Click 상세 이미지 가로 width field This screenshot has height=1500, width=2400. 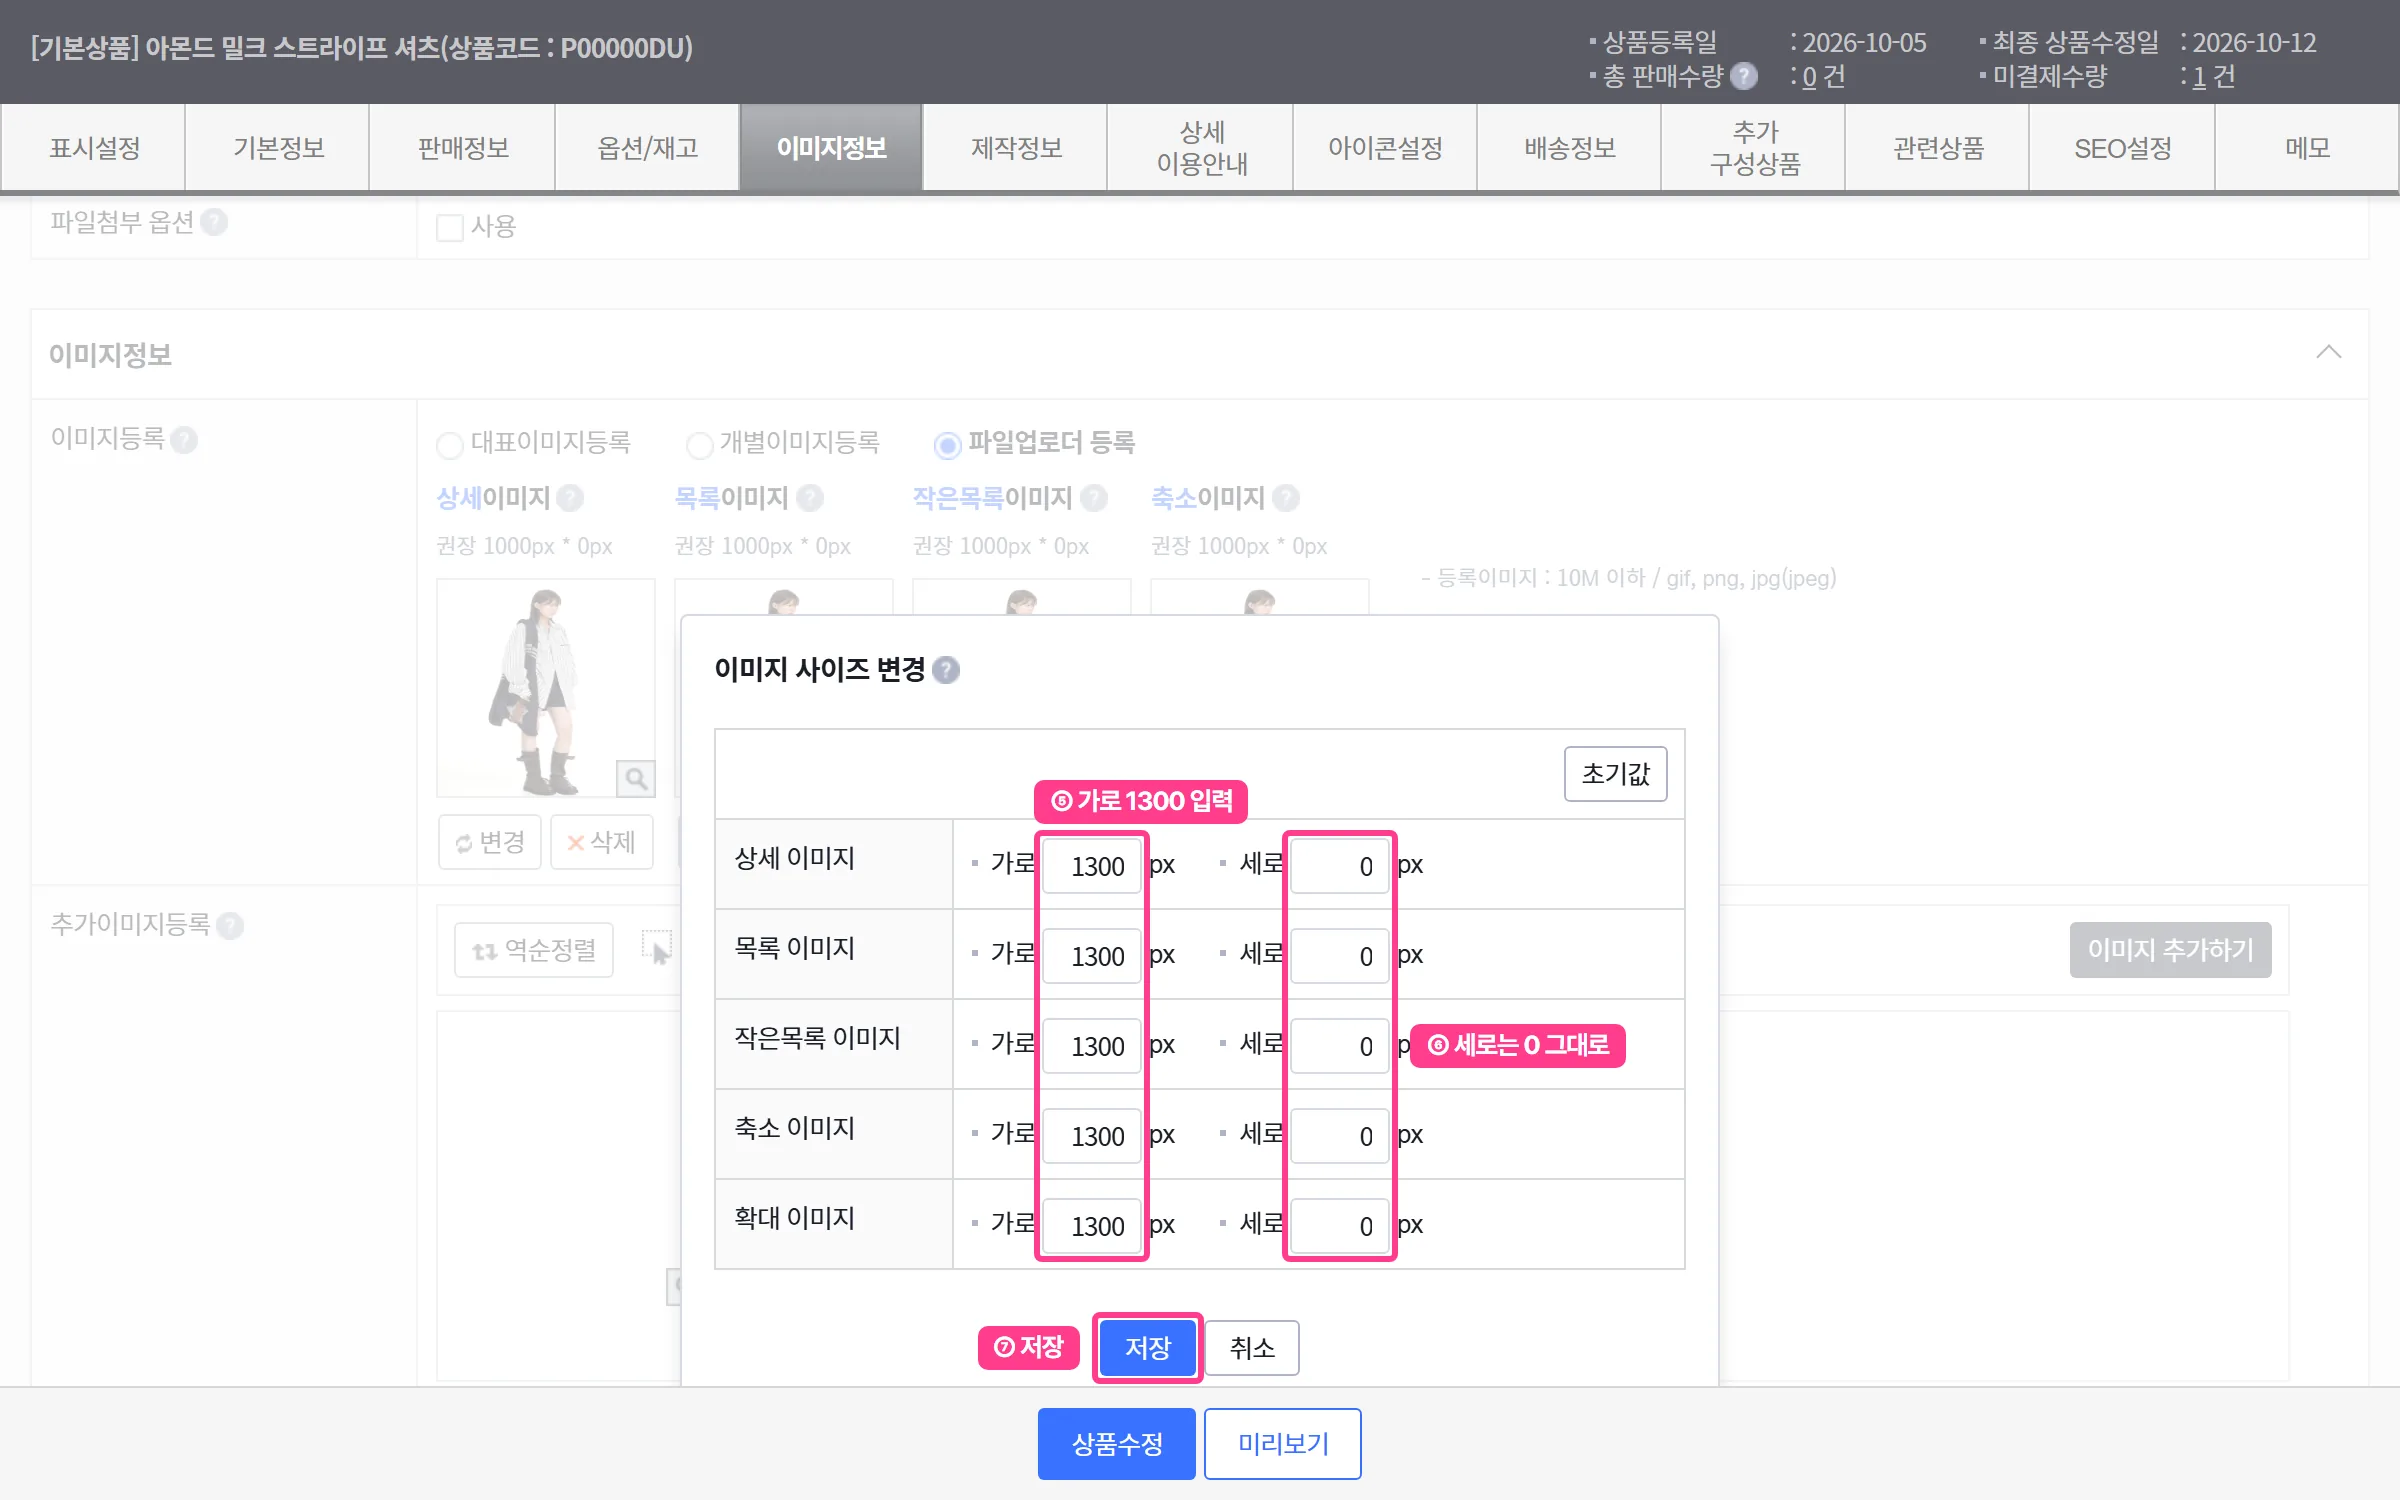pos(1092,866)
